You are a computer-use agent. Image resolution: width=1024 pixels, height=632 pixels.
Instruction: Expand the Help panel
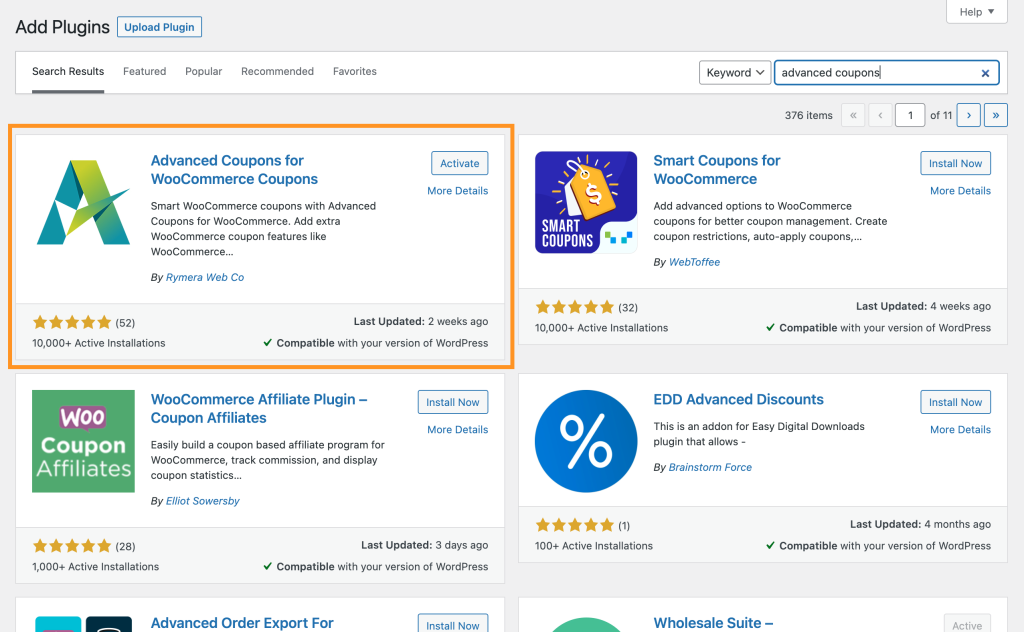point(976,12)
